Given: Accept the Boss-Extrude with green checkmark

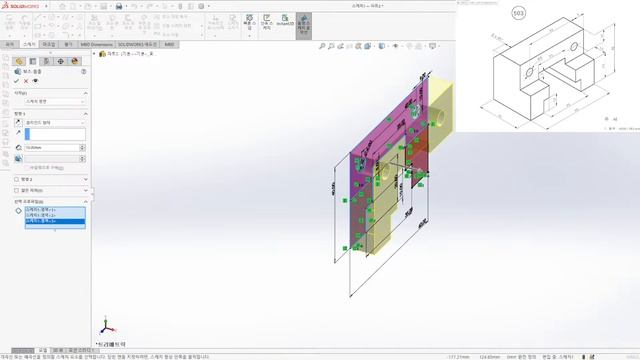Looking at the screenshot, I should pos(16,81).
